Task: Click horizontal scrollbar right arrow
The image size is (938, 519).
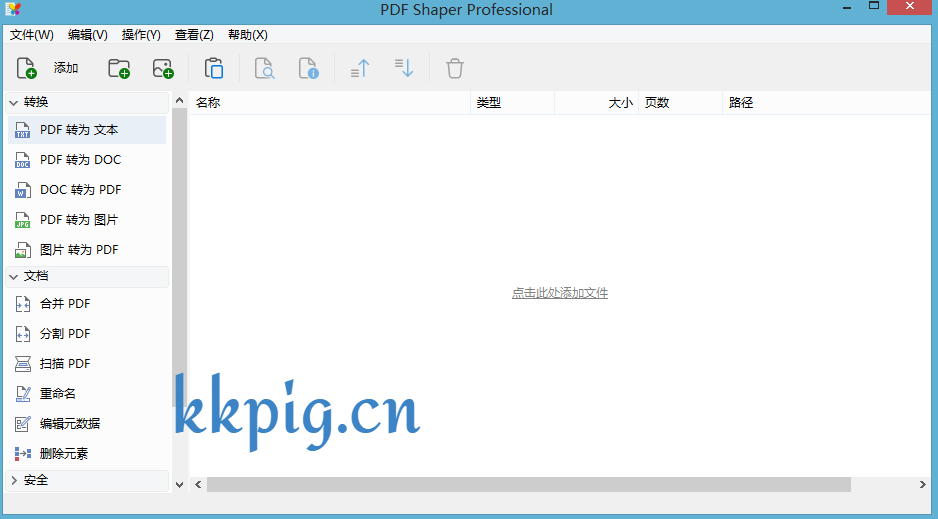Action: [x=922, y=484]
